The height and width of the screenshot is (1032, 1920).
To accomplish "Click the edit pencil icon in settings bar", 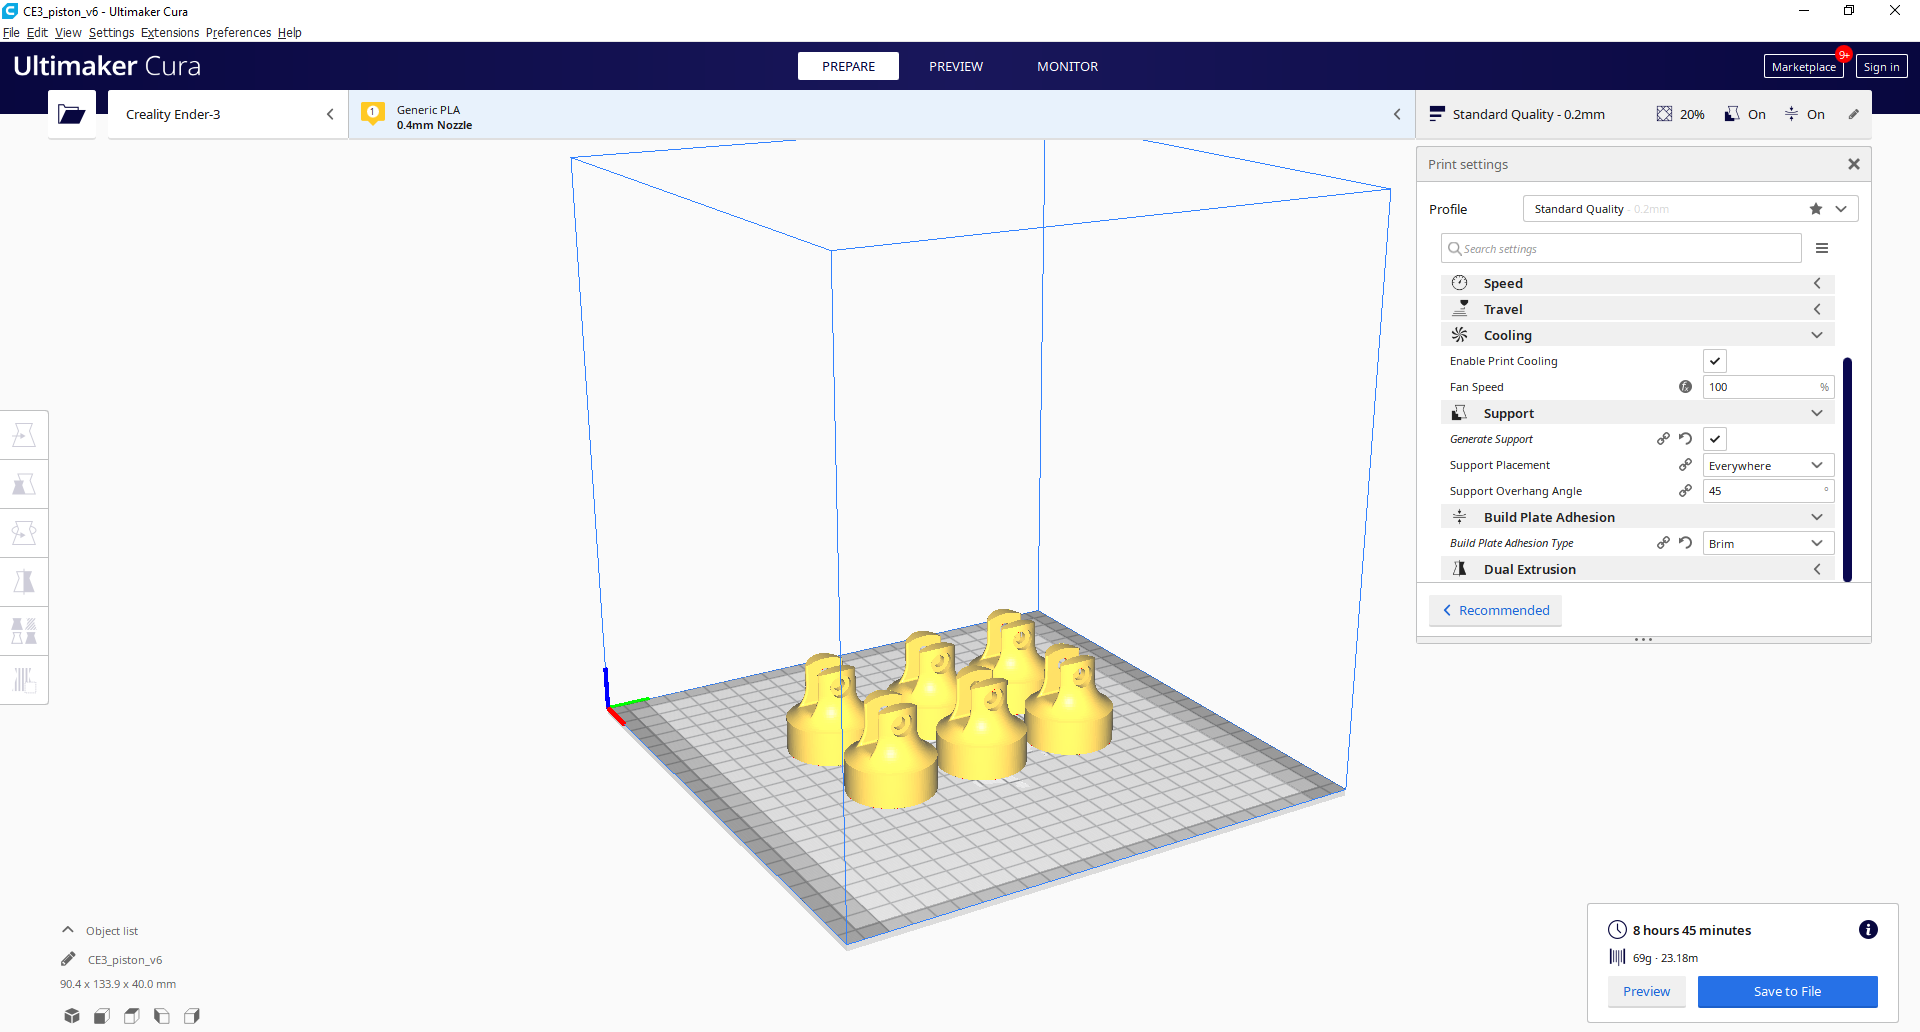I will (1853, 114).
